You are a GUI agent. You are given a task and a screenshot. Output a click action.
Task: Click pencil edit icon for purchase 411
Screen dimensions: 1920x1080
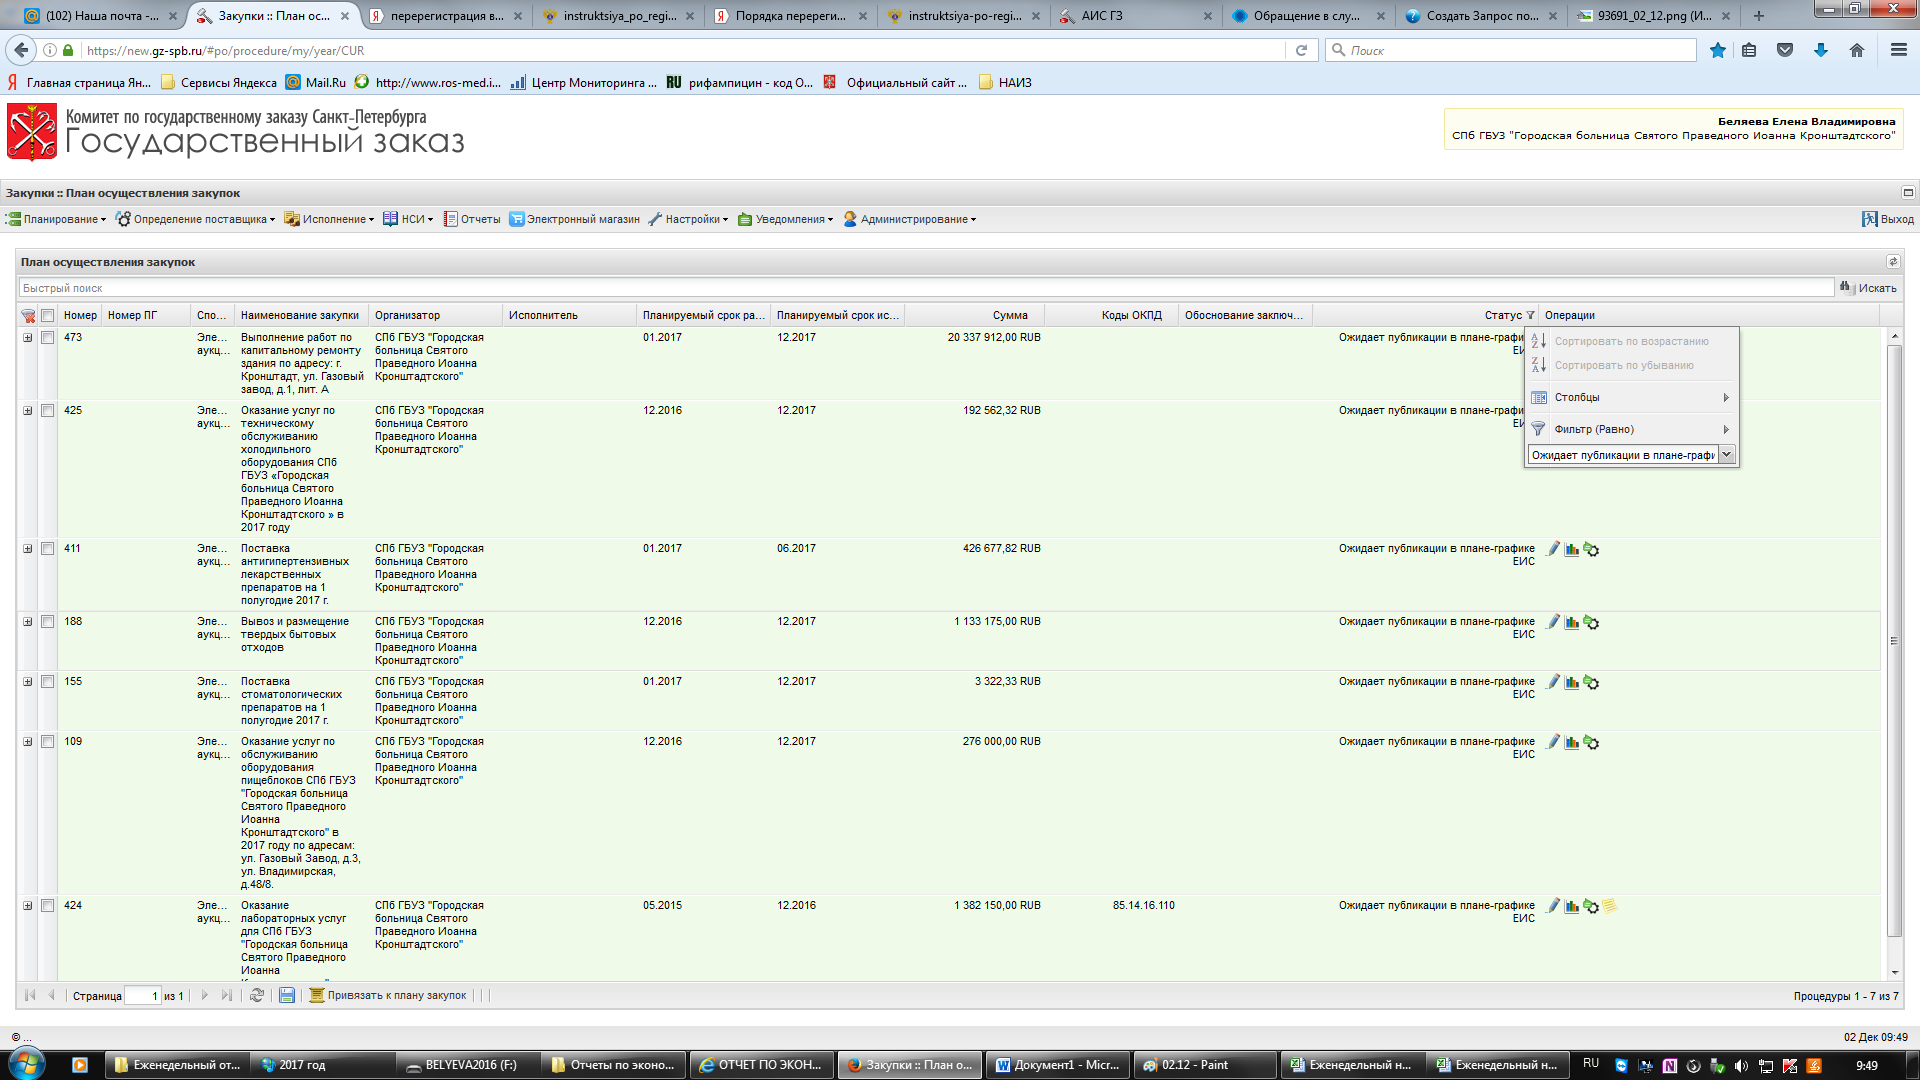[x=1553, y=549]
